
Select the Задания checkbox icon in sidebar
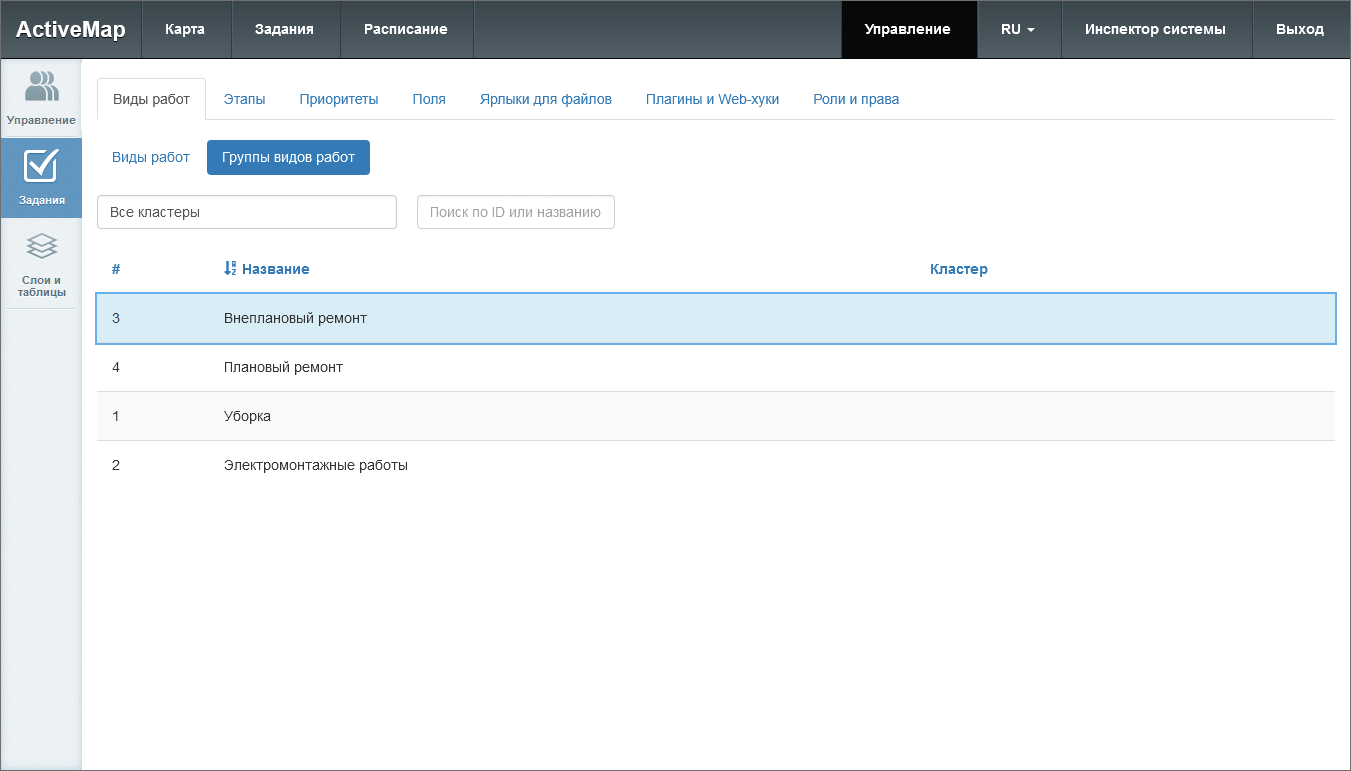[41, 166]
